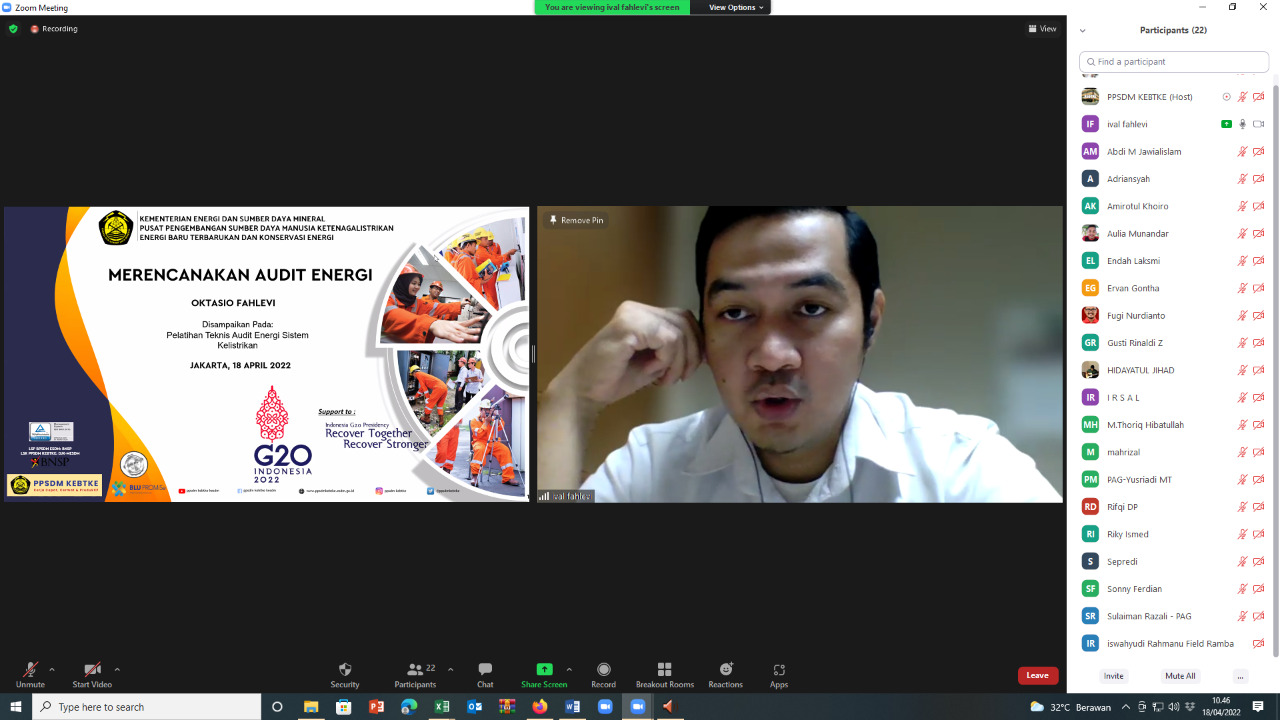The height and width of the screenshot is (720, 1280).
Task: Click the green encryption shield icon
Action: tap(13, 29)
